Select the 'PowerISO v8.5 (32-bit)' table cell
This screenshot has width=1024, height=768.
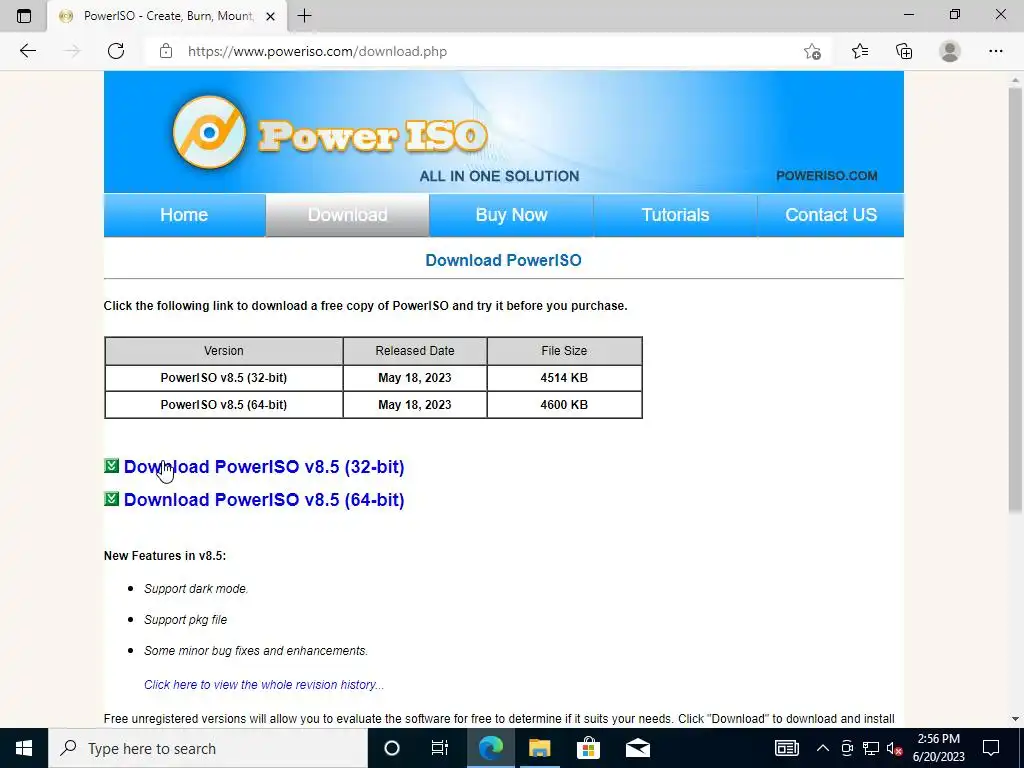223,377
